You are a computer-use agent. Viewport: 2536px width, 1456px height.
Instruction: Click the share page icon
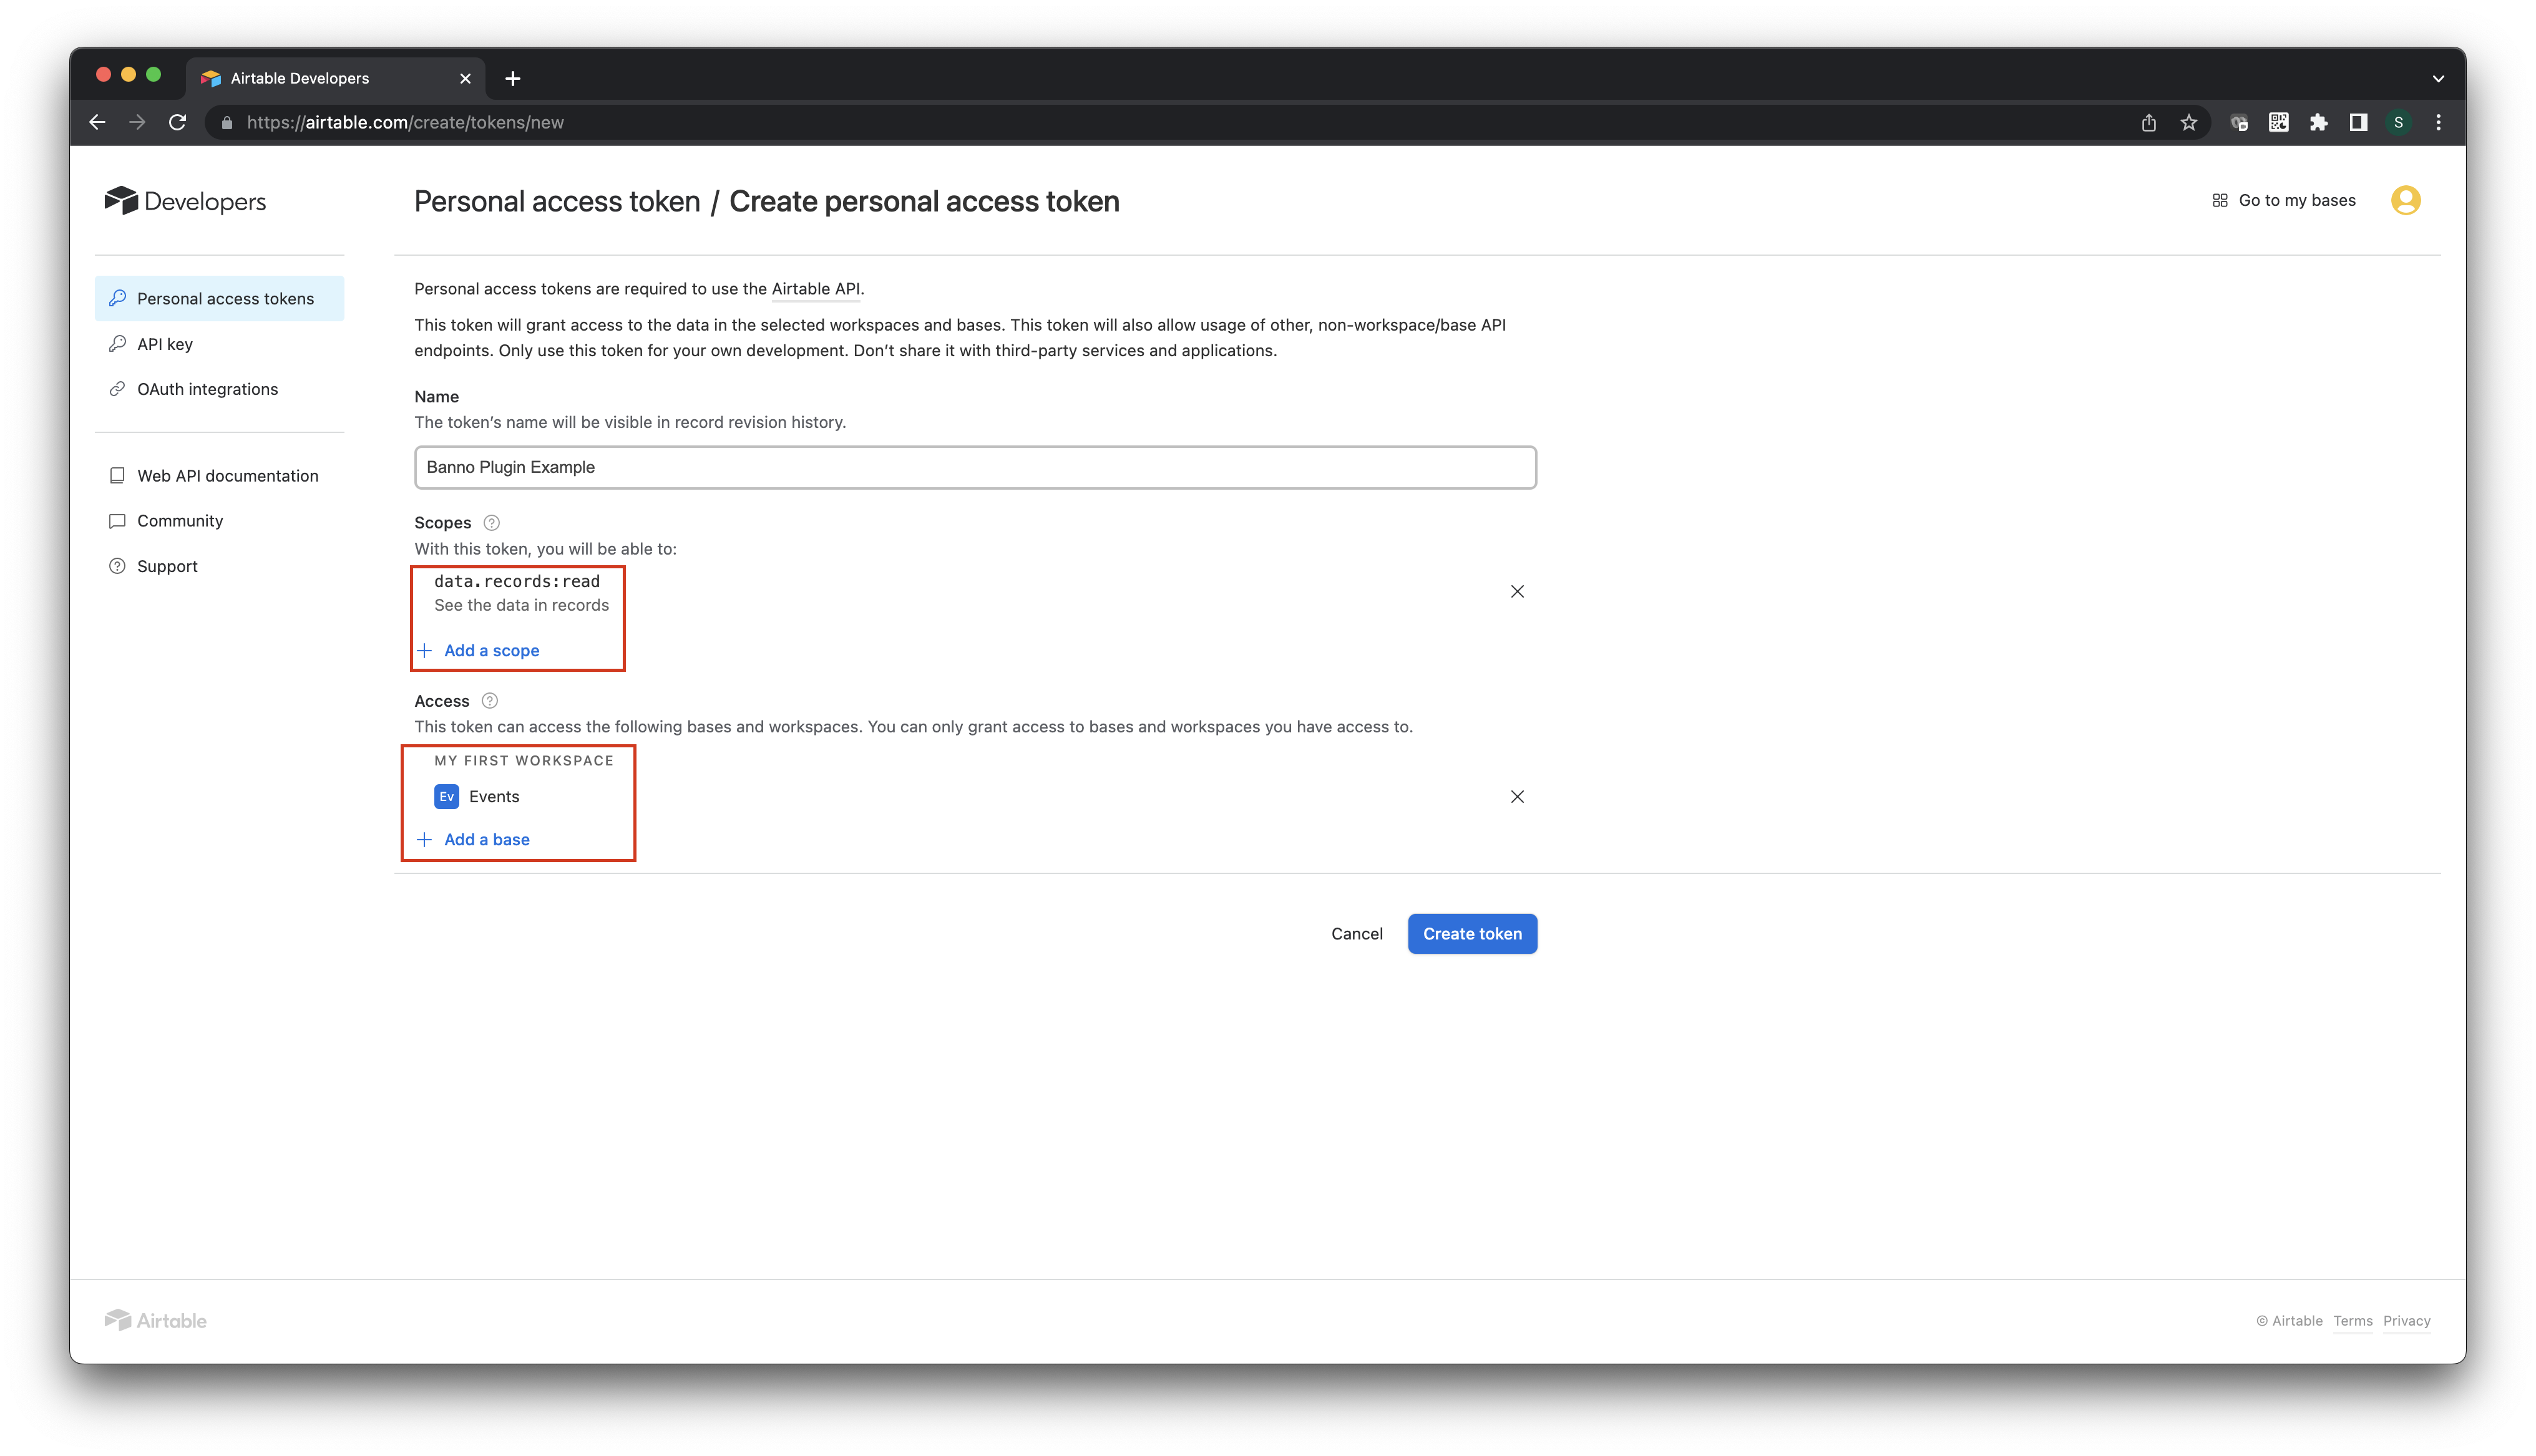2149,122
